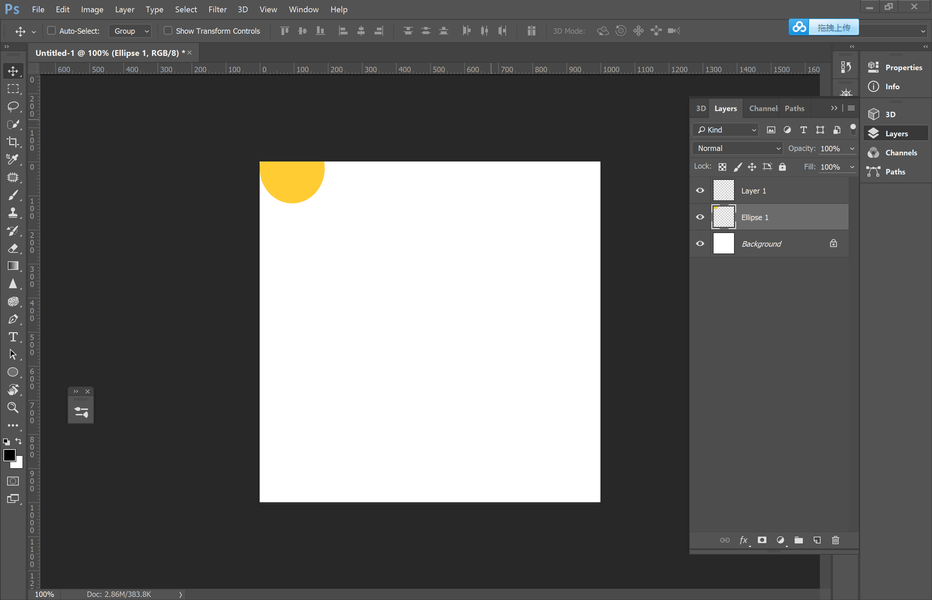Select the History Brush tool
This screenshot has width=932, height=600.
click(x=12, y=231)
